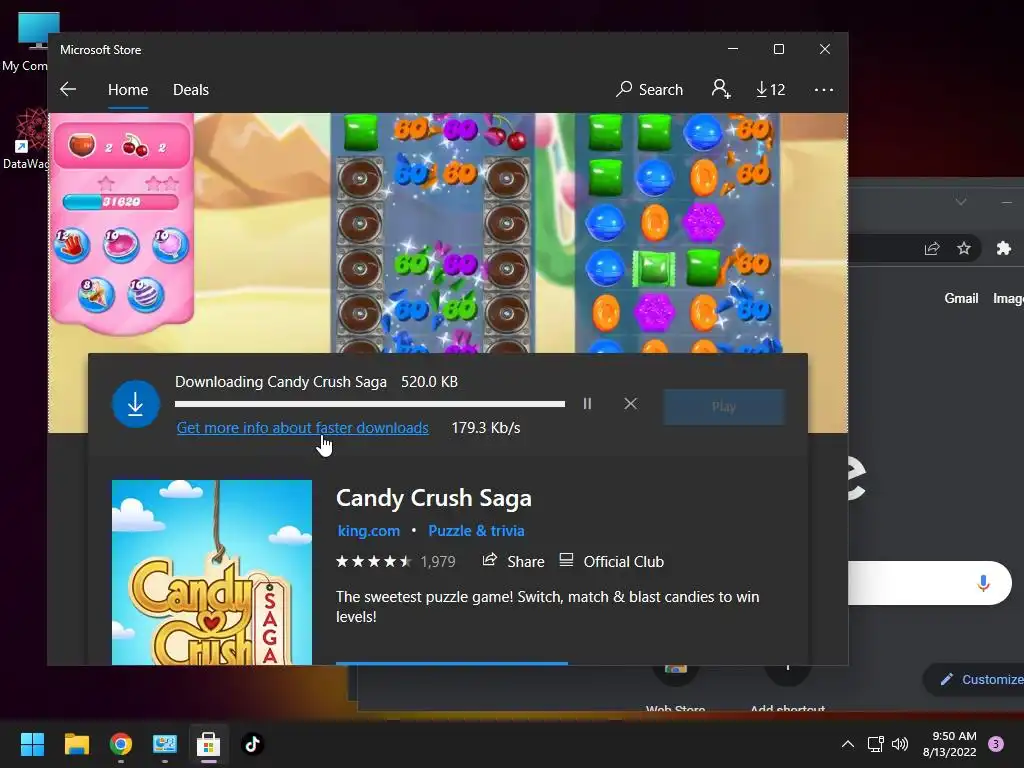Click the greyed-out Play button

click(x=724, y=407)
